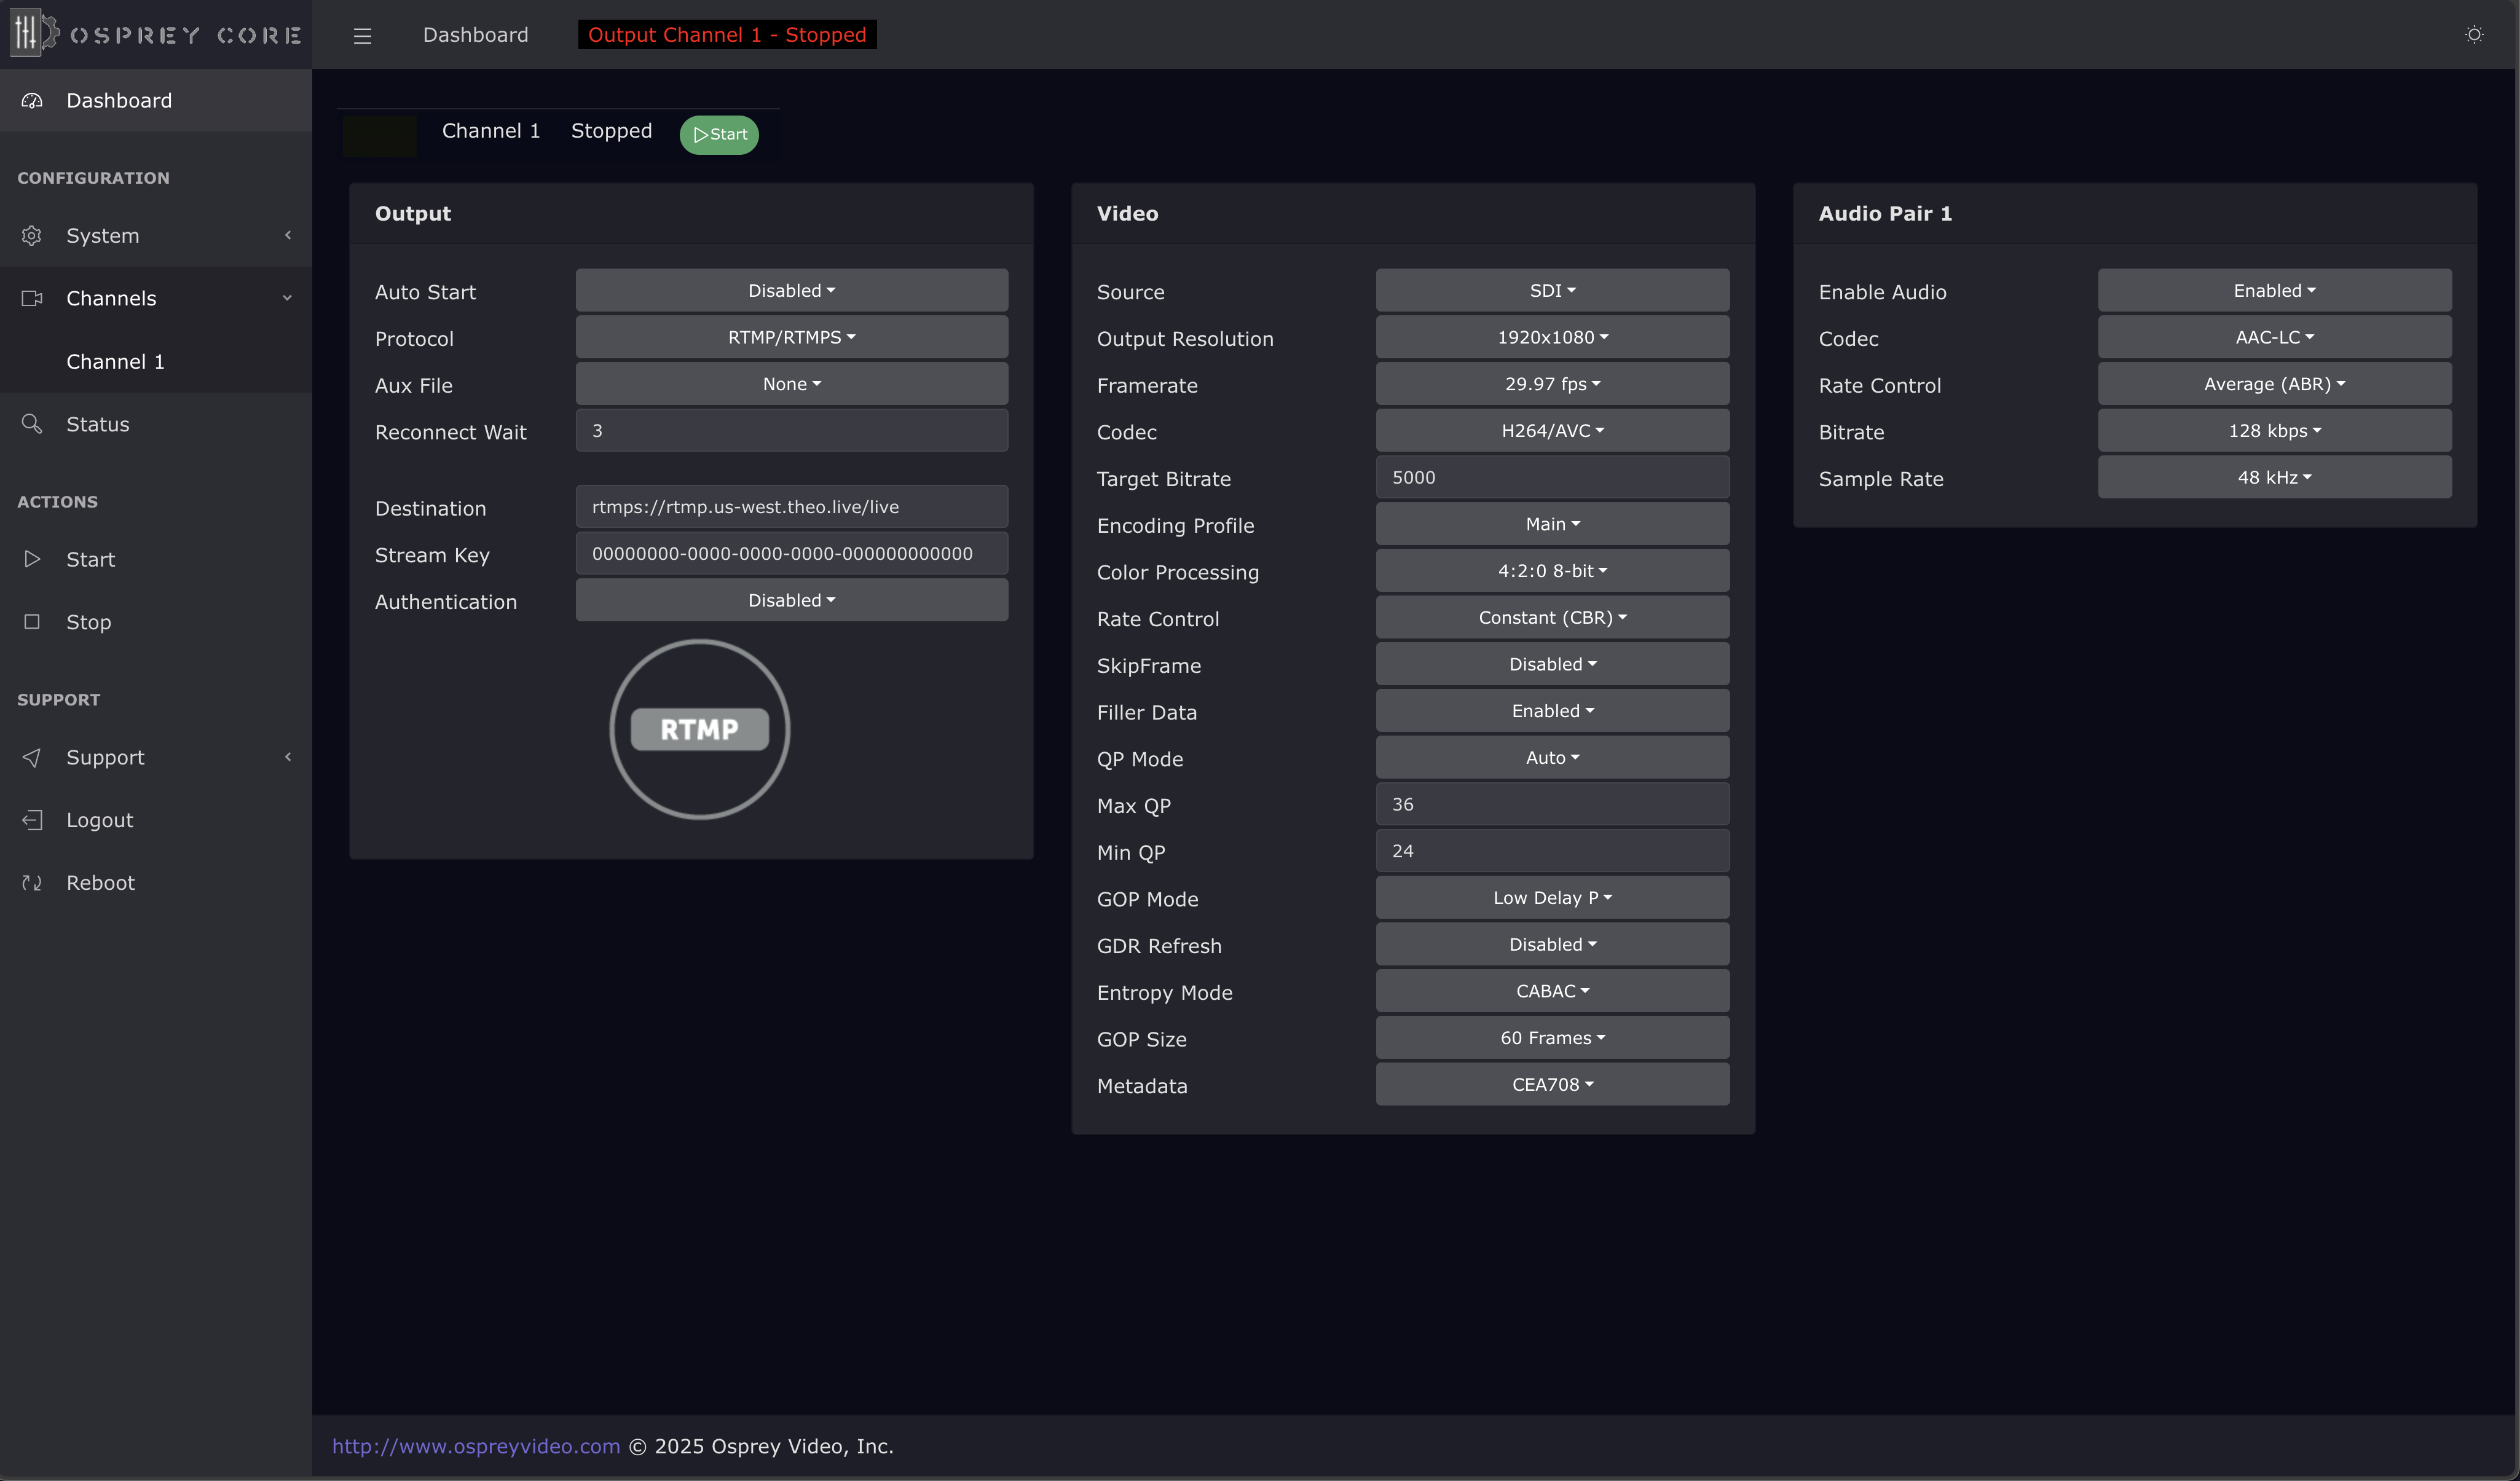Click the RTMP protocol badge icon
This screenshot has width=2520, height=1481.
(699, 729)
